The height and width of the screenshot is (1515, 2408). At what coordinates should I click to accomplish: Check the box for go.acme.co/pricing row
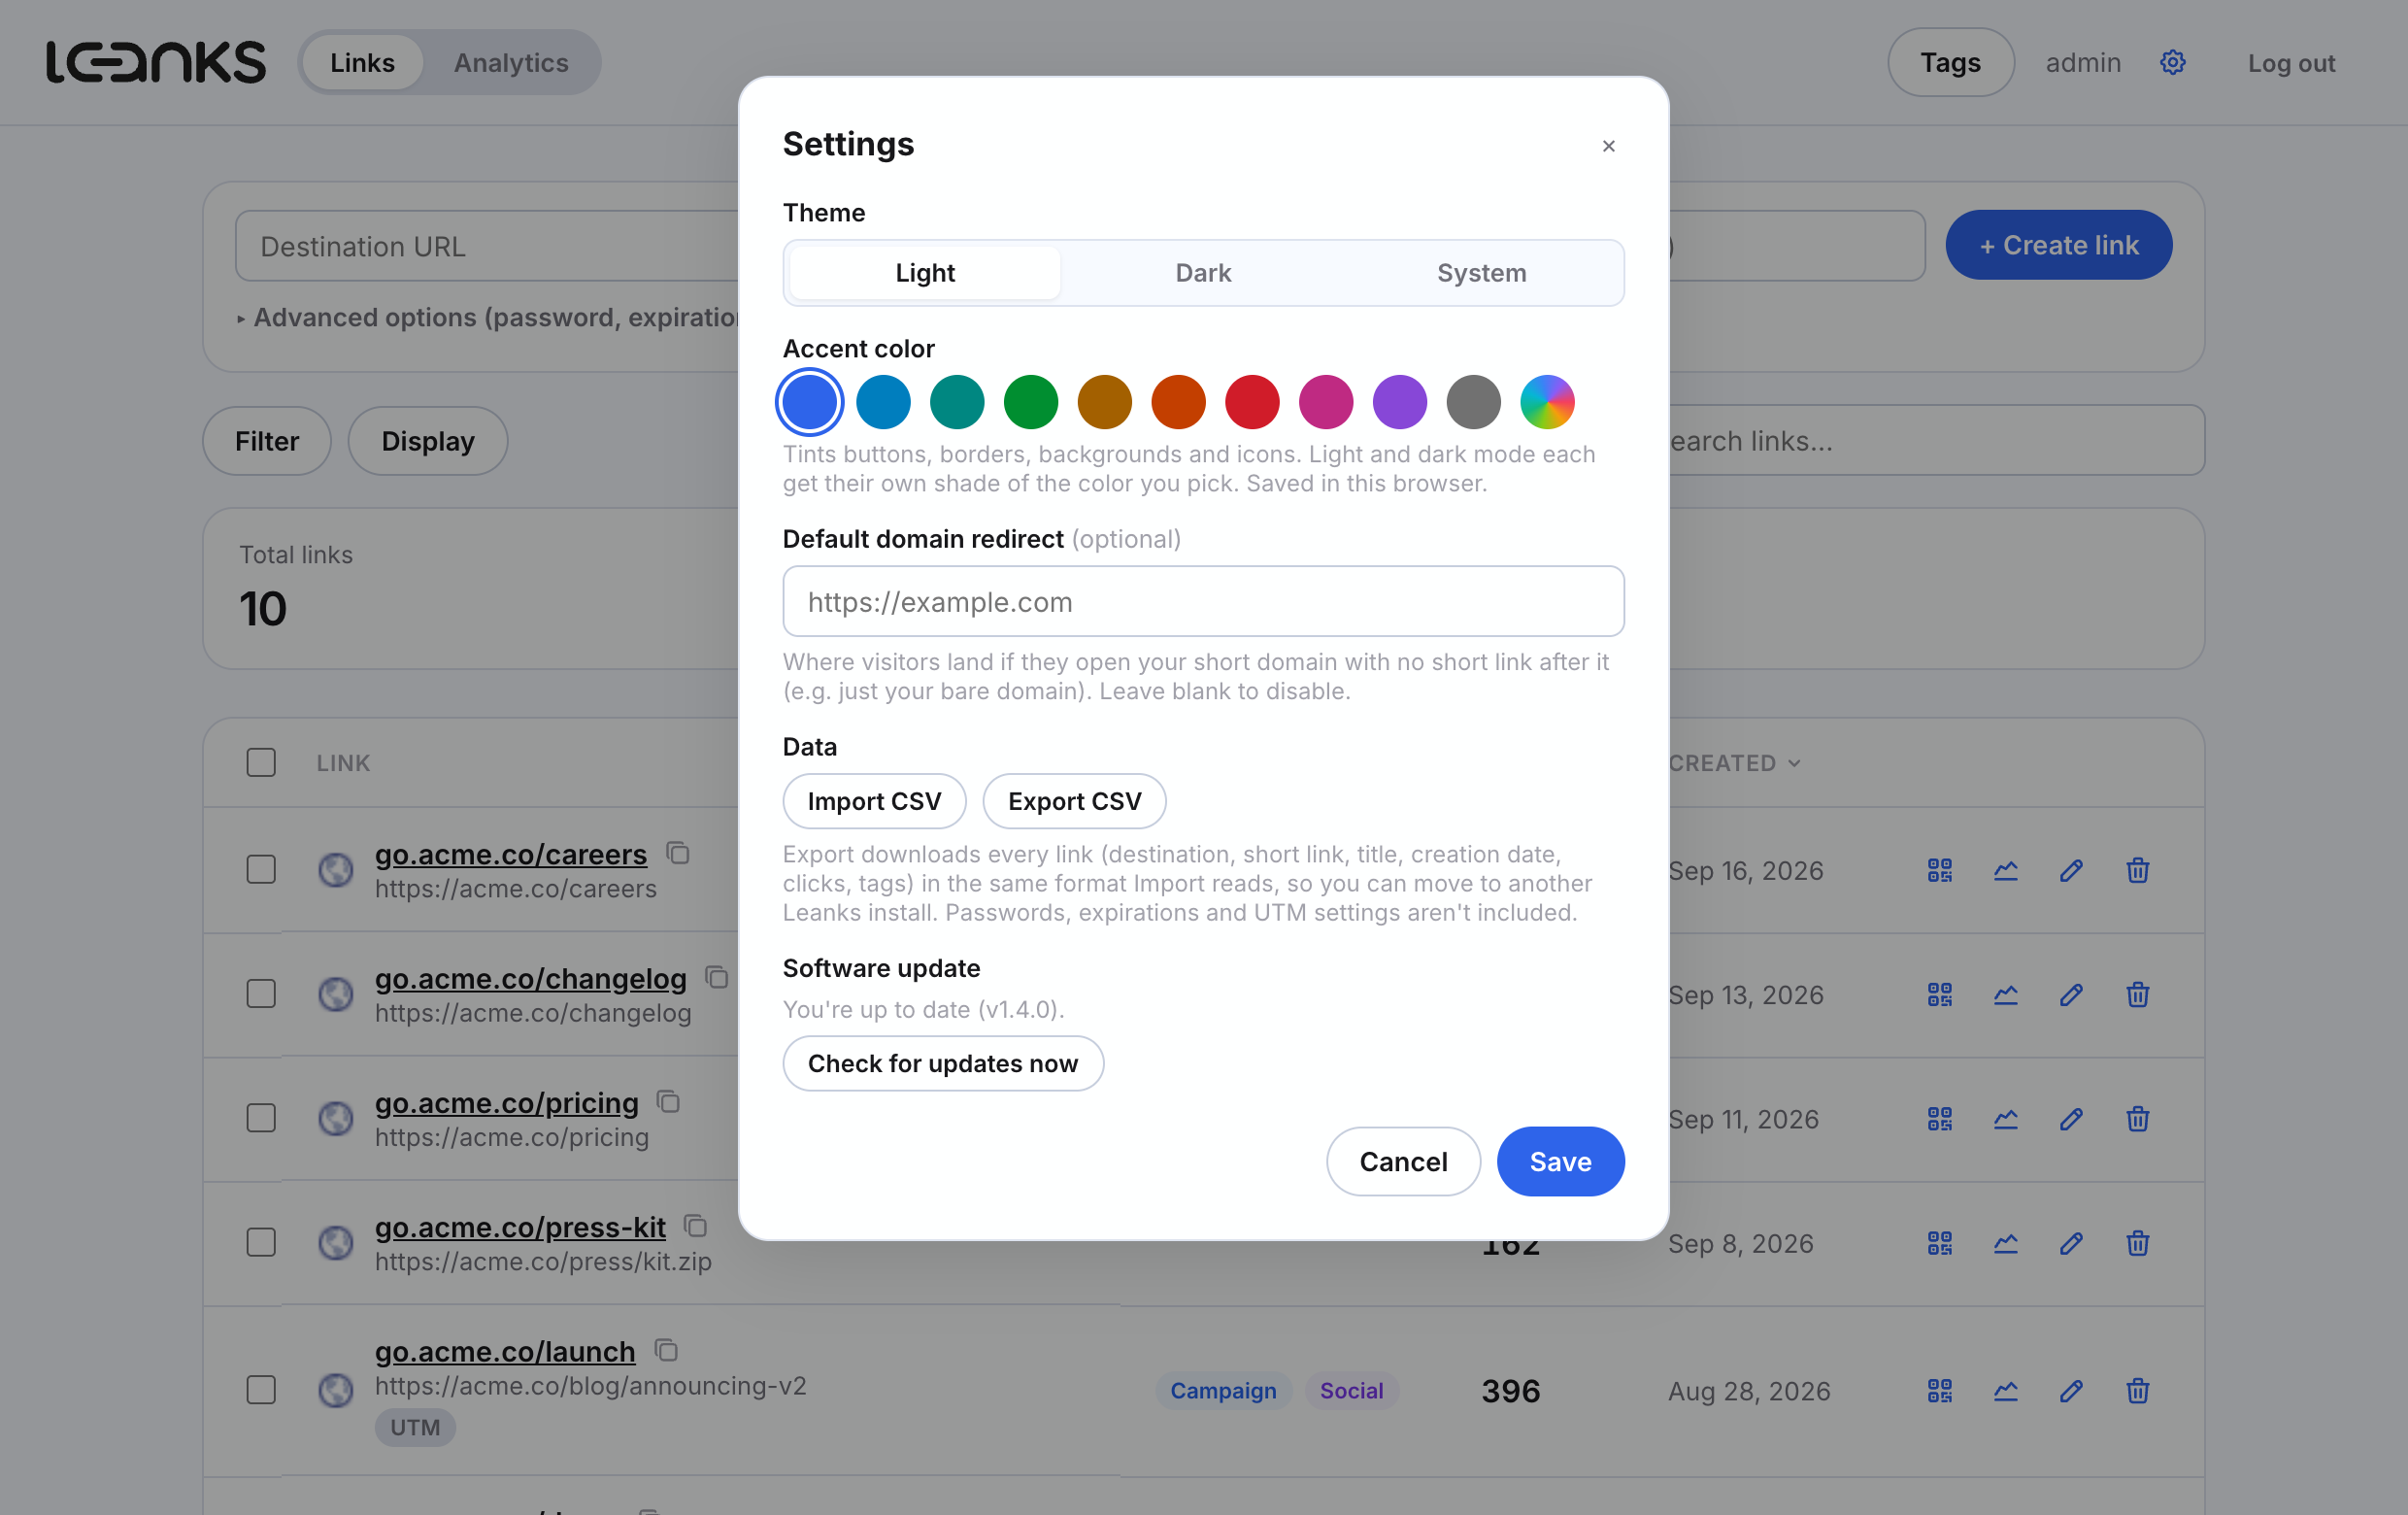(x=261, y=1117)
